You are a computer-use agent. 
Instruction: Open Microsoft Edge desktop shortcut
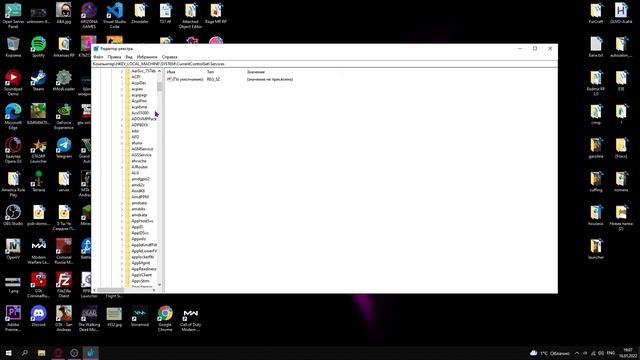tap(13, 116)
